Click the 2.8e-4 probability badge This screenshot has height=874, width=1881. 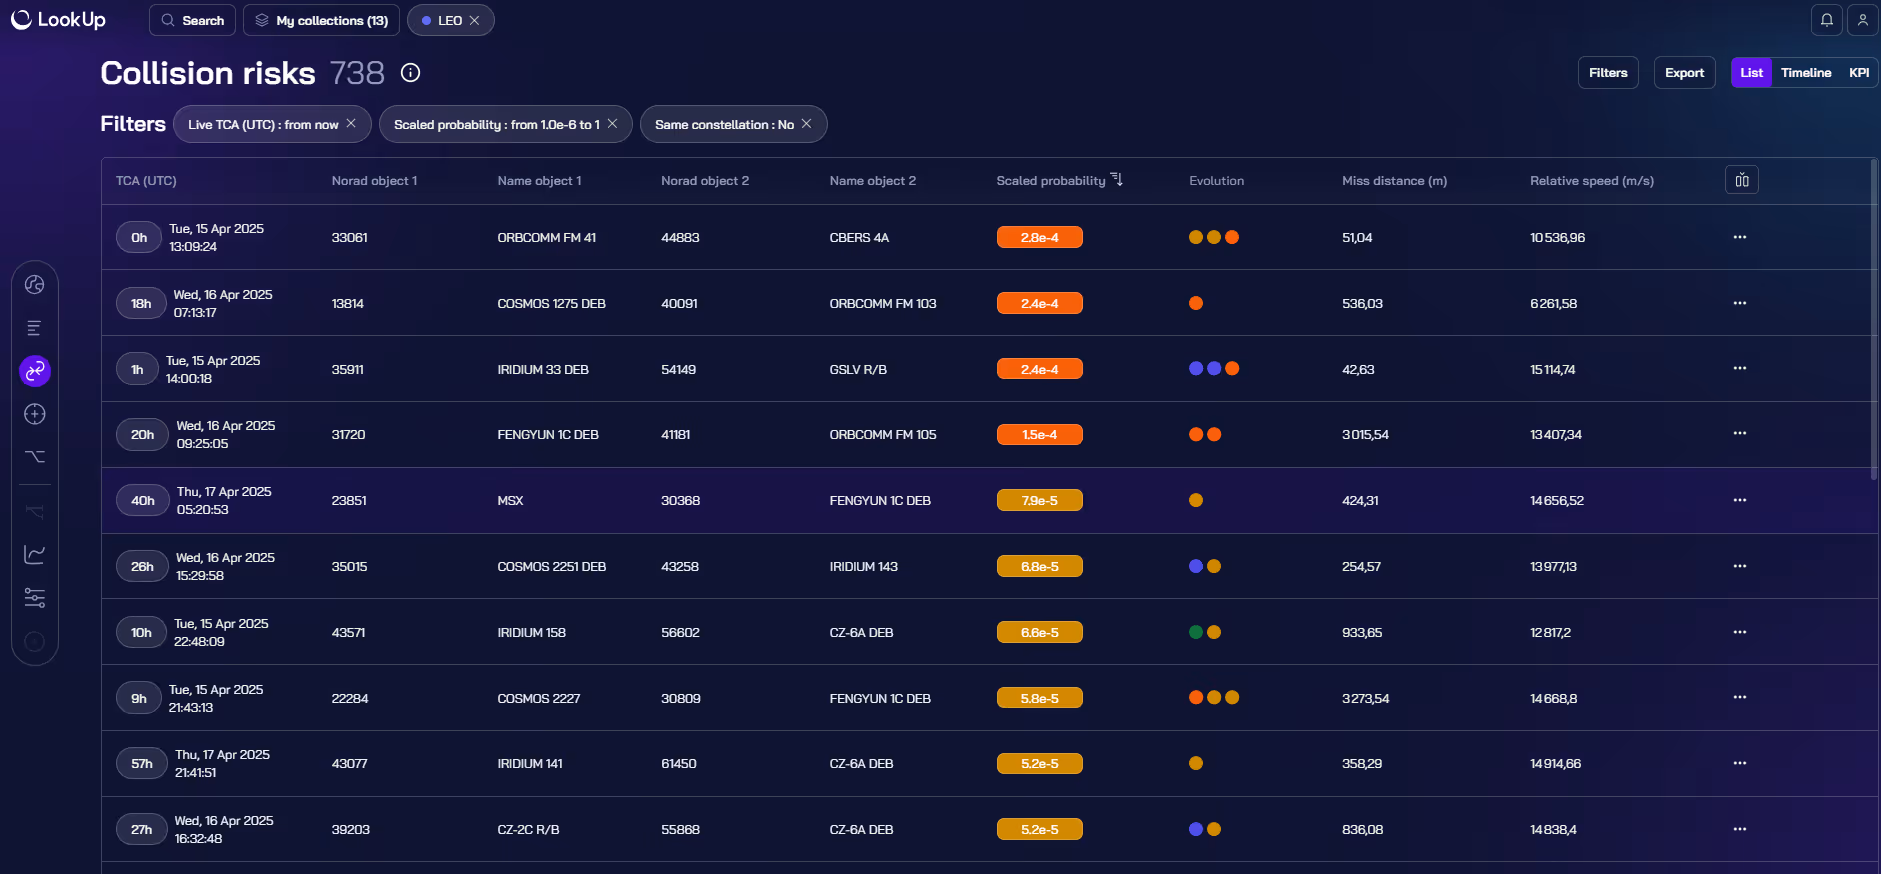(1039, 237)
